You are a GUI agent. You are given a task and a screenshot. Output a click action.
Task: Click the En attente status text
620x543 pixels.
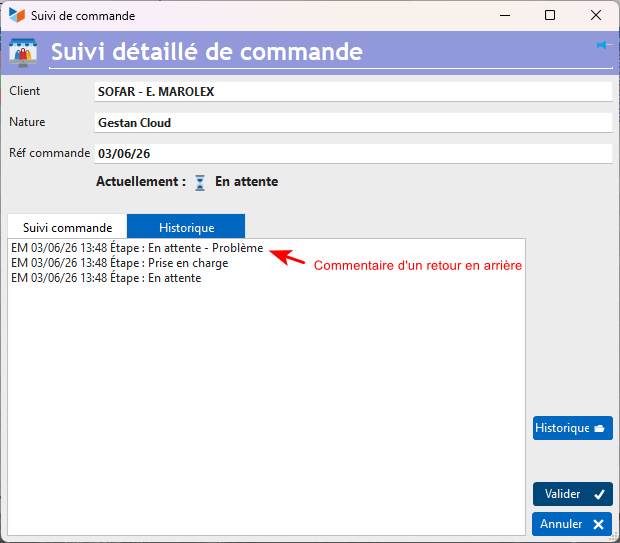[x=246, y=182]
